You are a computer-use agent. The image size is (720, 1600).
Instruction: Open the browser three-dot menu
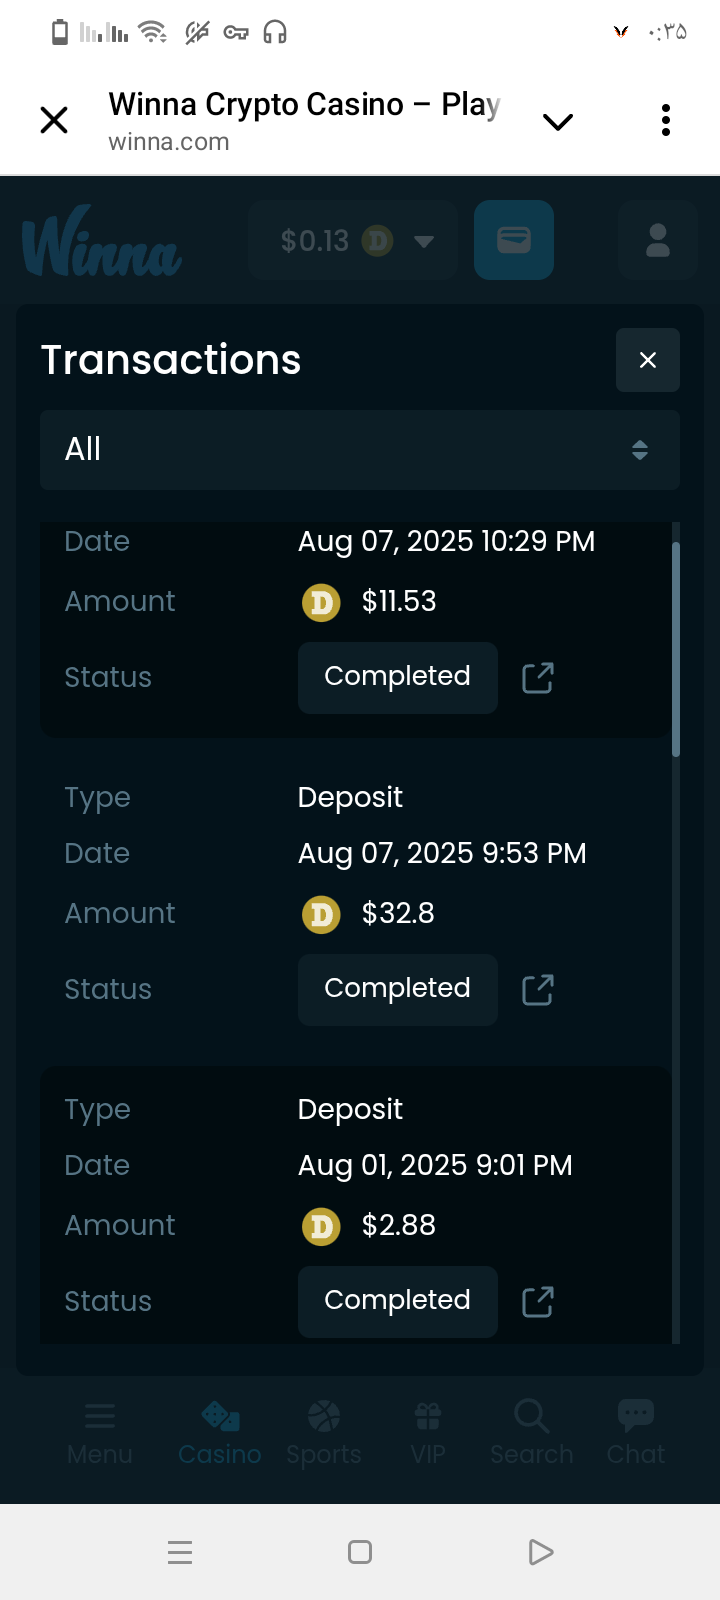[x=666, y=120]
